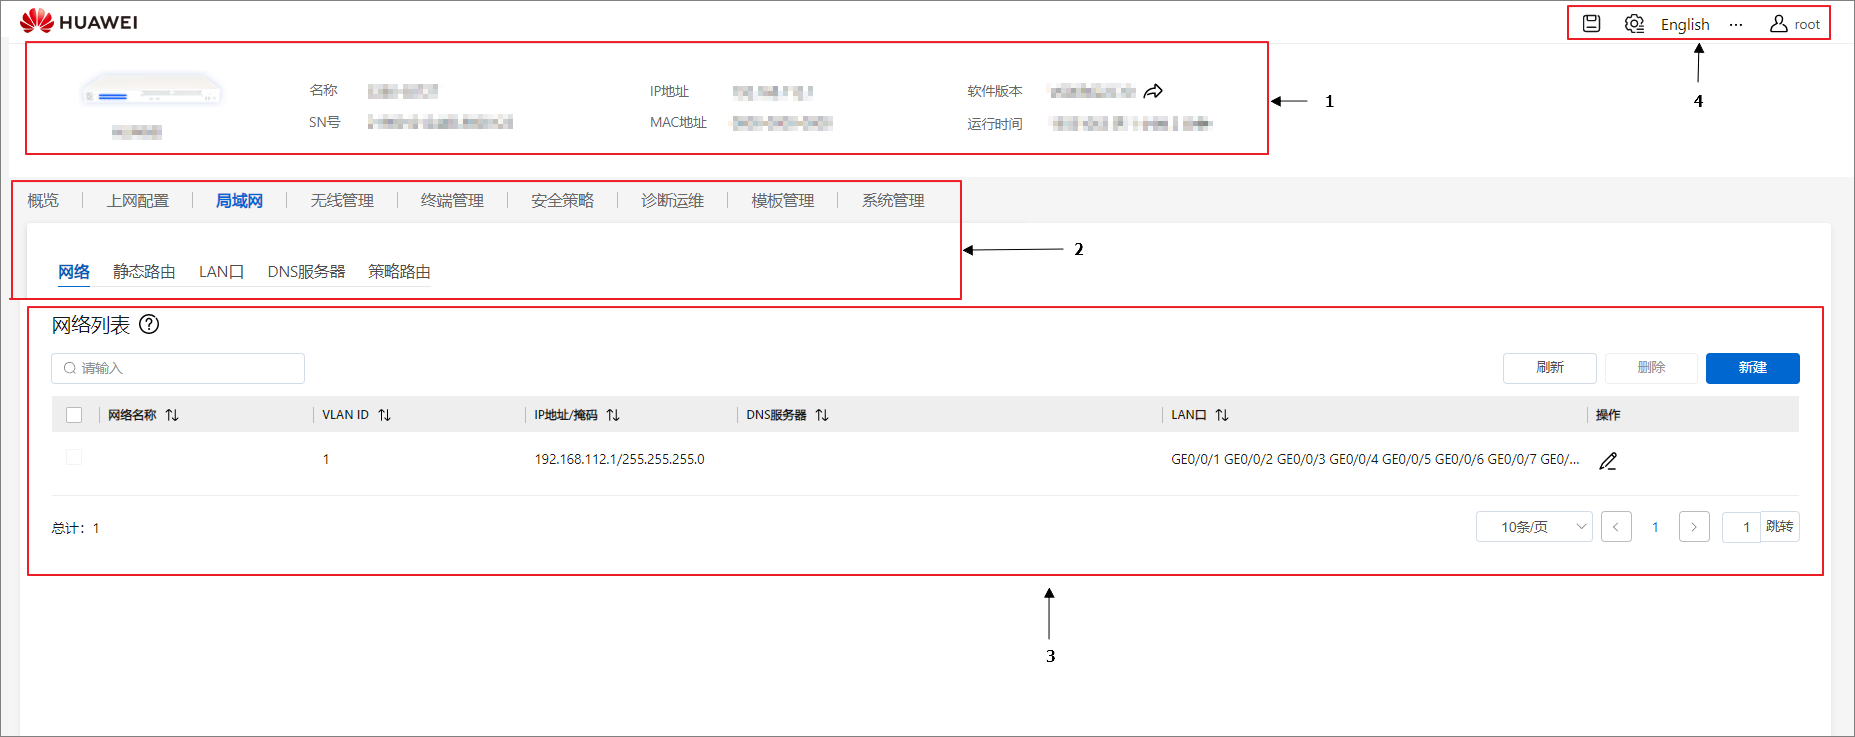The image size is (1855, 737).
Task: Tick the select-all header checkbox
Action: (x=74, y=415)
